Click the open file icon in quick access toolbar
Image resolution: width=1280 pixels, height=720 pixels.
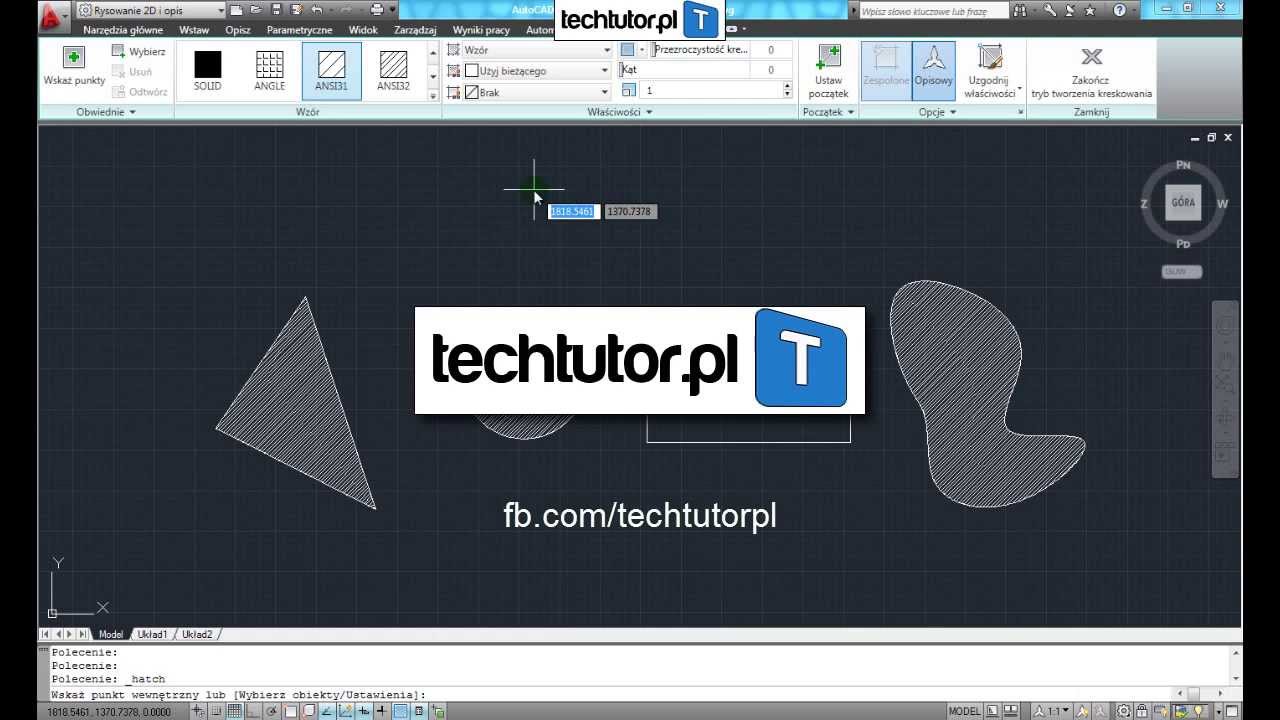pyautogui.click(x=256, y=10)
